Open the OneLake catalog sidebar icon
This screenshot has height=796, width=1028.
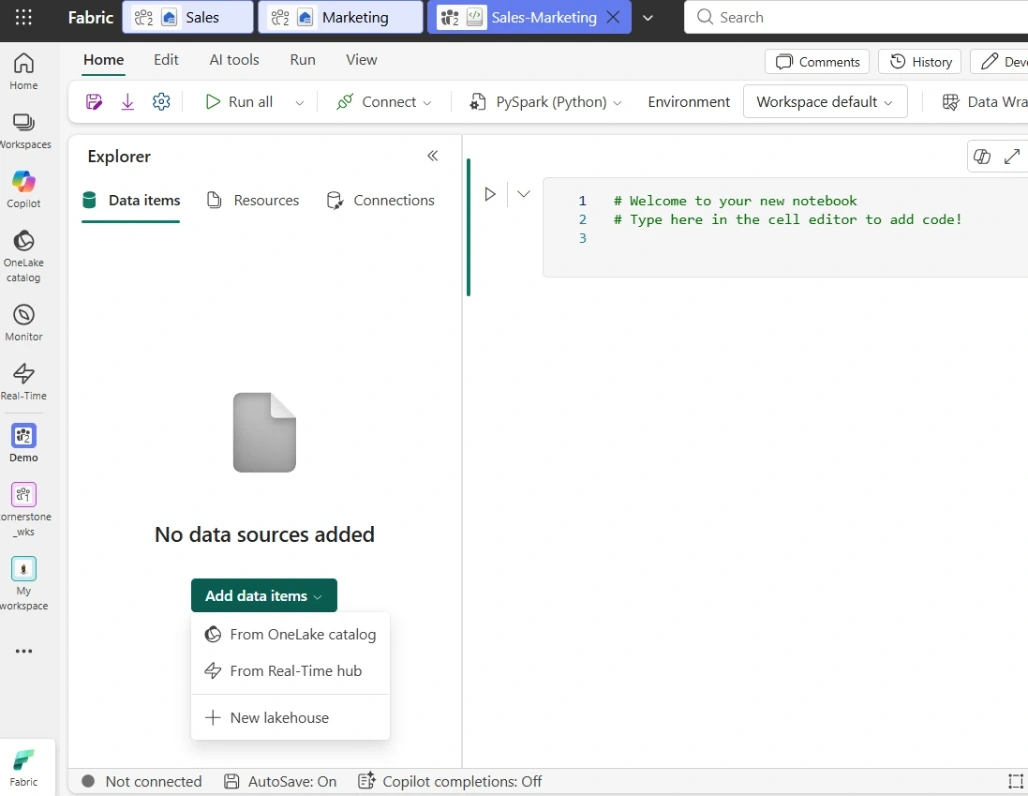click(24, 256)
